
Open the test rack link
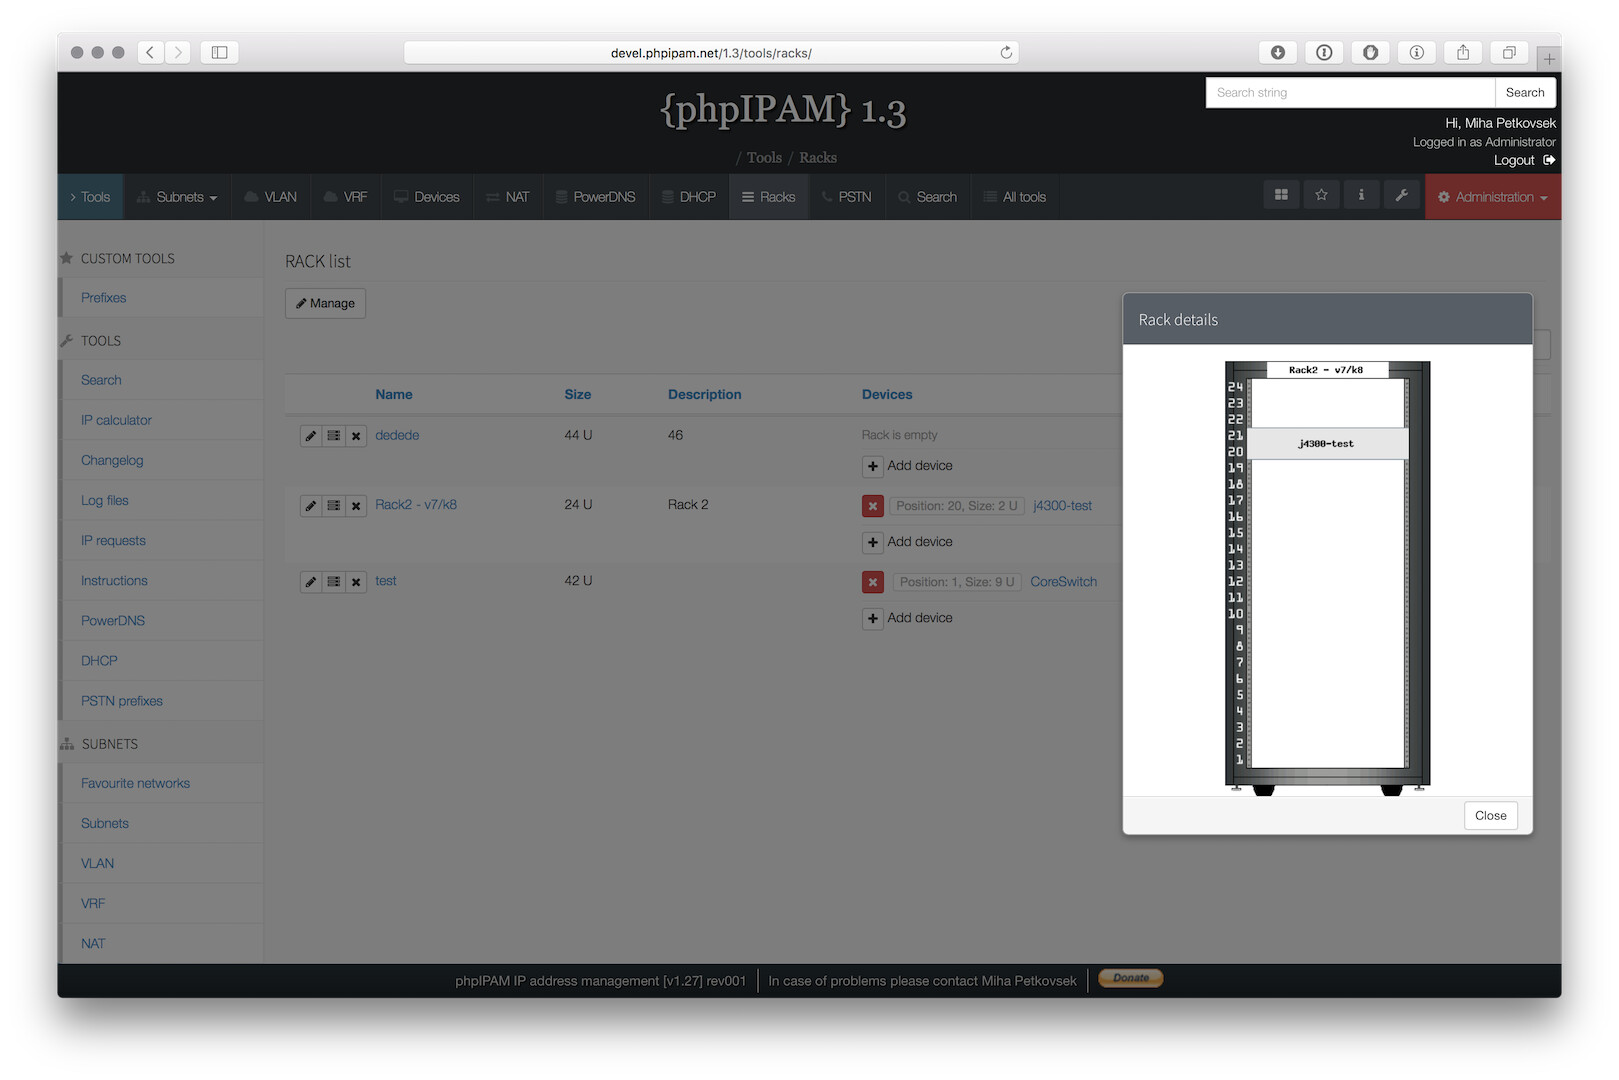386,581
